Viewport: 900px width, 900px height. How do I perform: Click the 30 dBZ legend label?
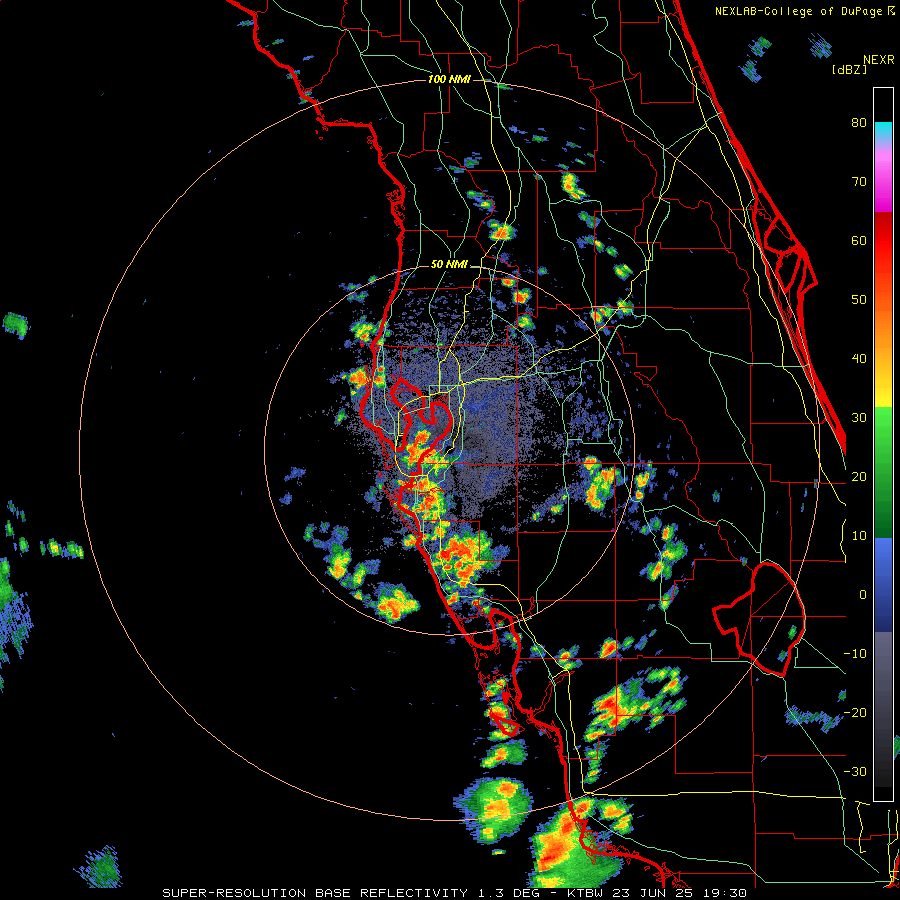pos(859,418)
